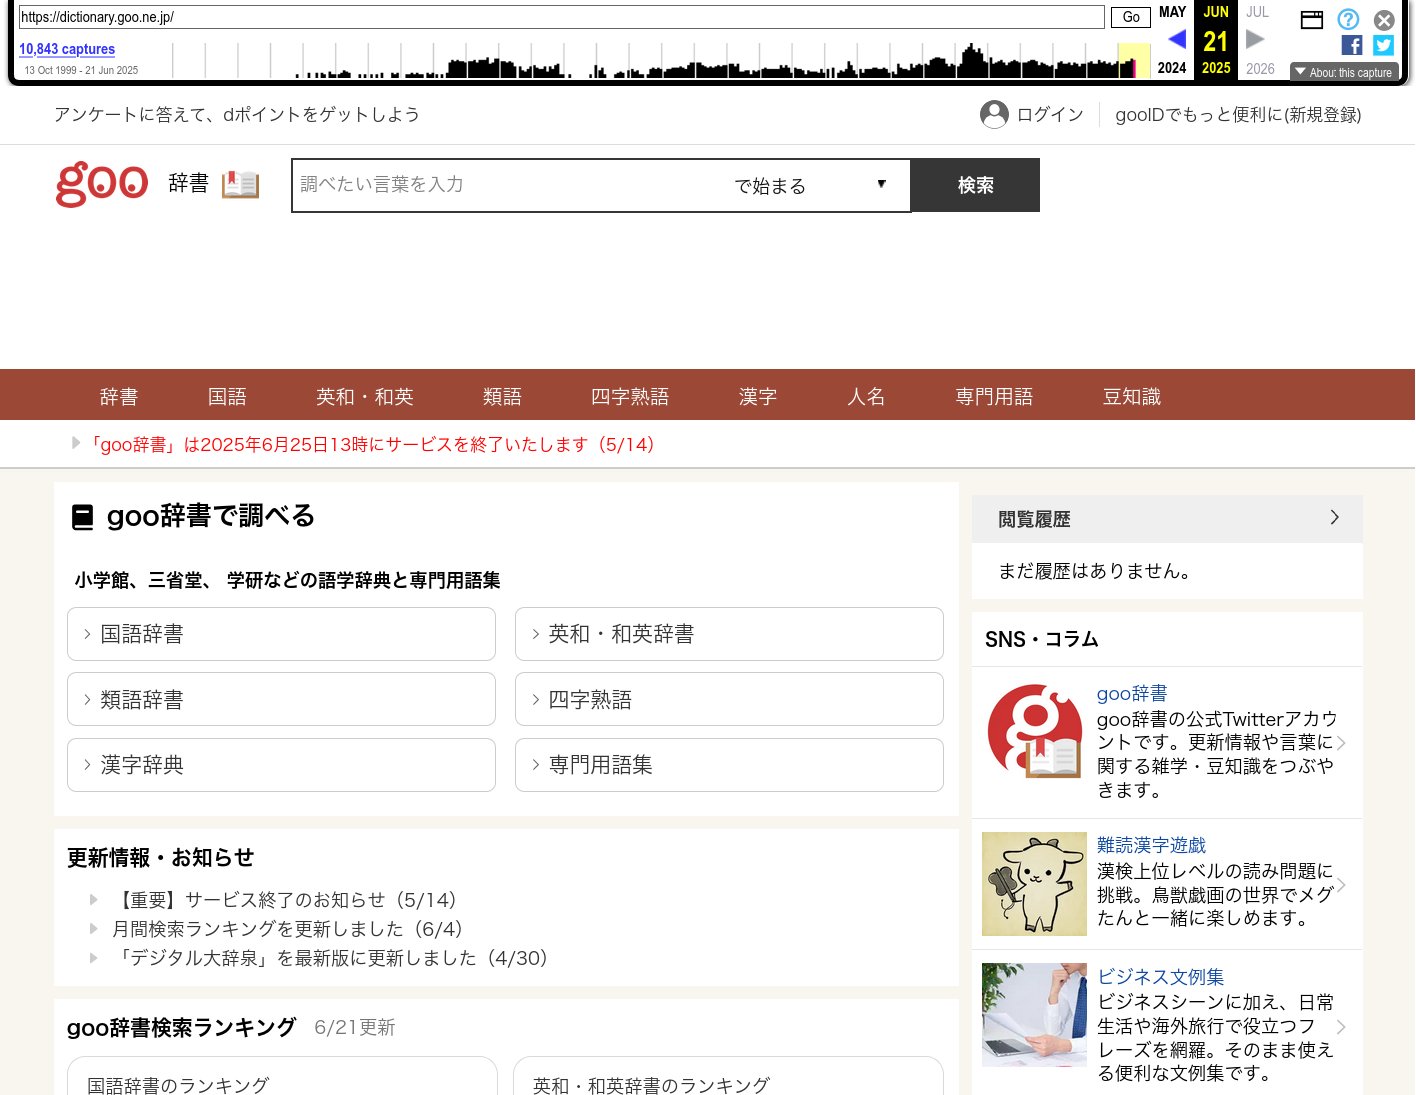Viewport: 1416px width, 1095px height.
Task: Click the service termination notice link
Action: (372, 444)
